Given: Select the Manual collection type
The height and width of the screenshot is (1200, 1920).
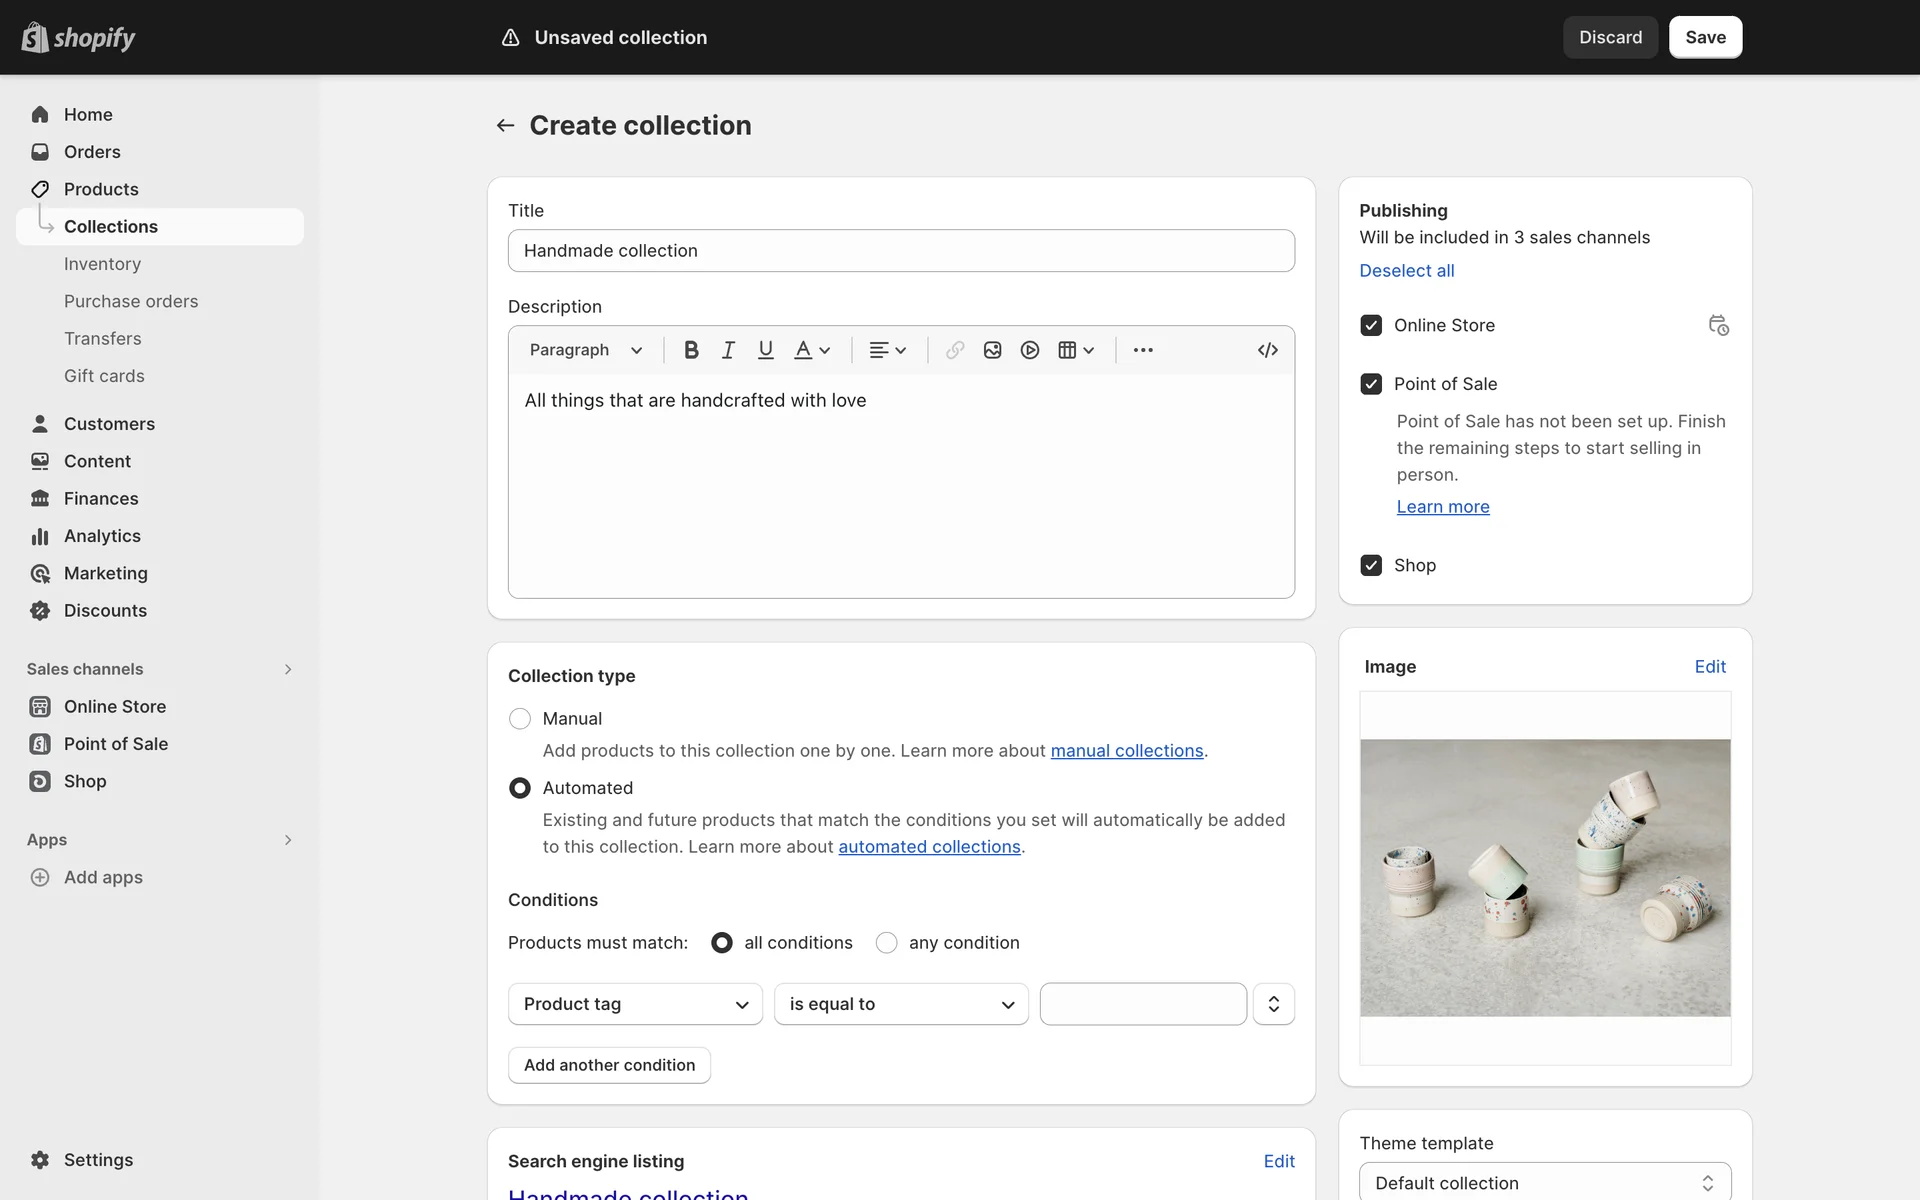Looking at the screenshot, I should (520, 719).
